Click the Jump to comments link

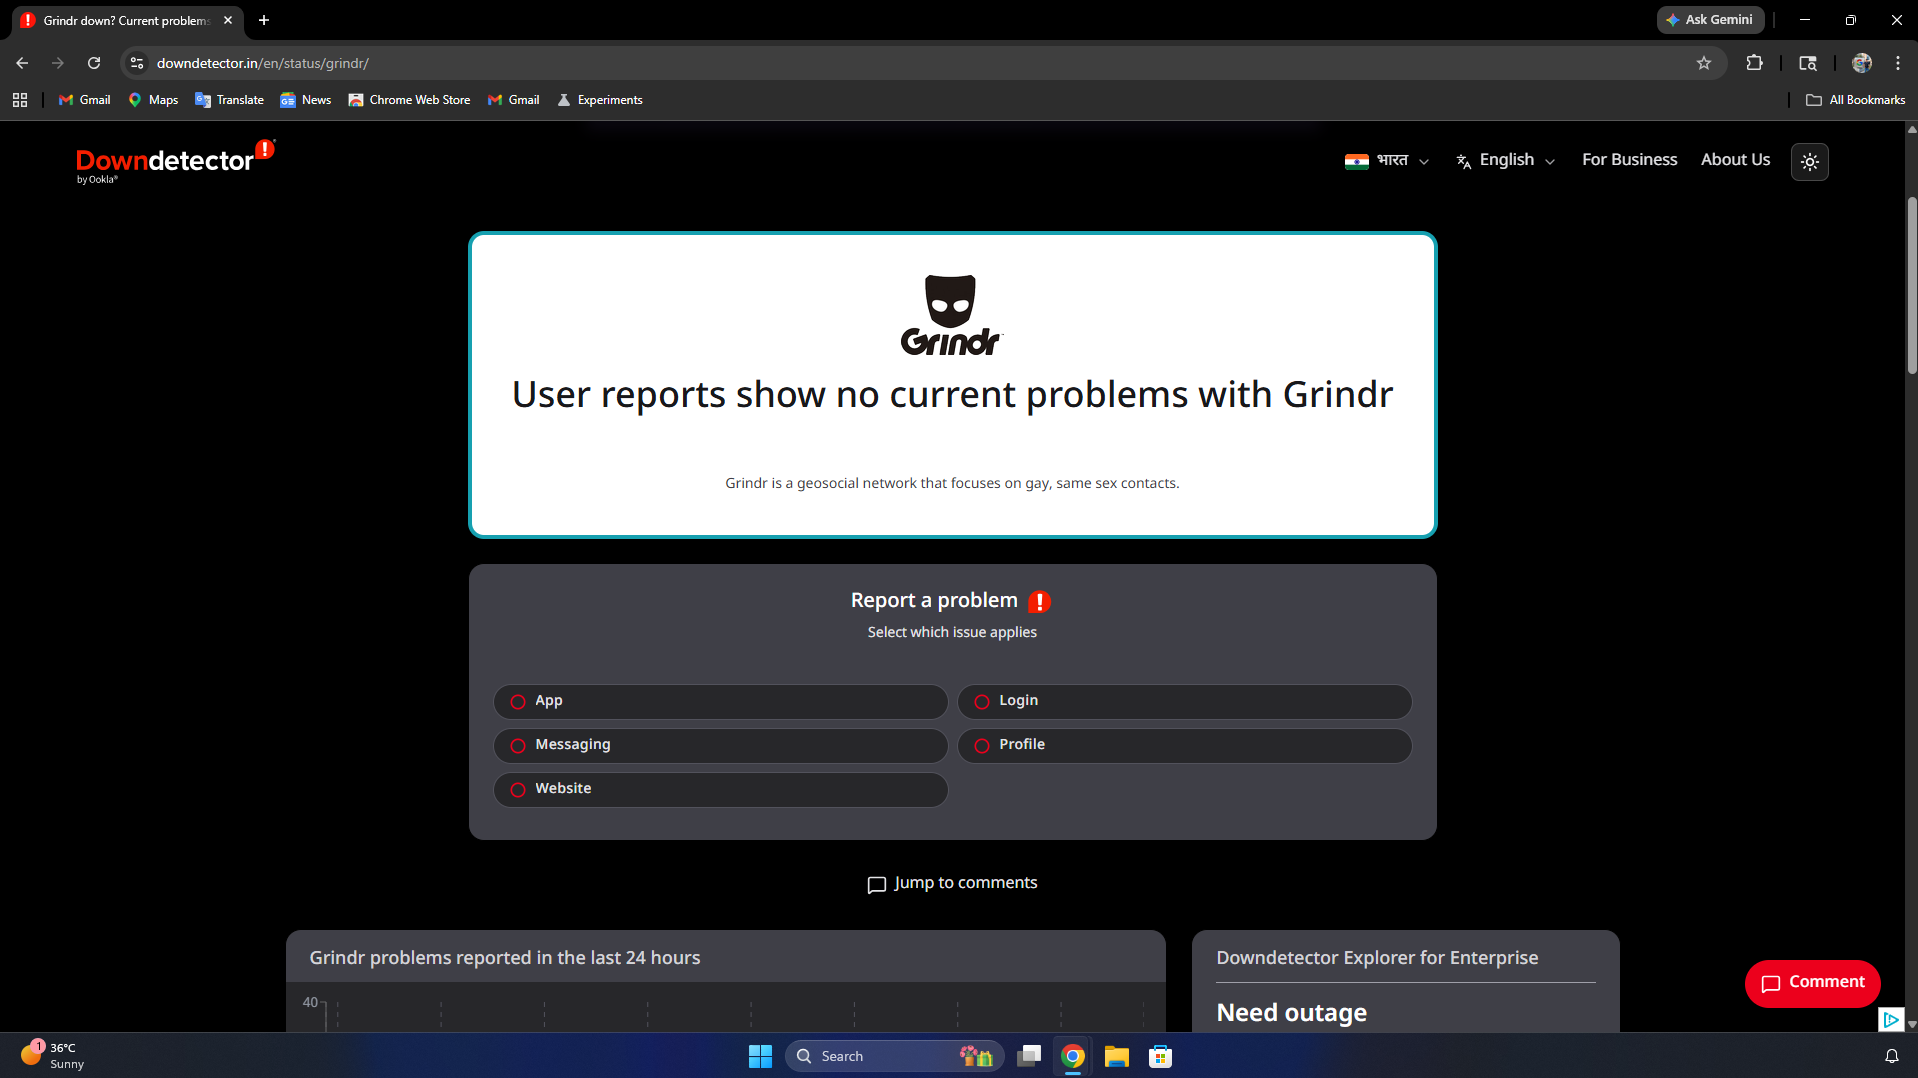pos(951,883)
